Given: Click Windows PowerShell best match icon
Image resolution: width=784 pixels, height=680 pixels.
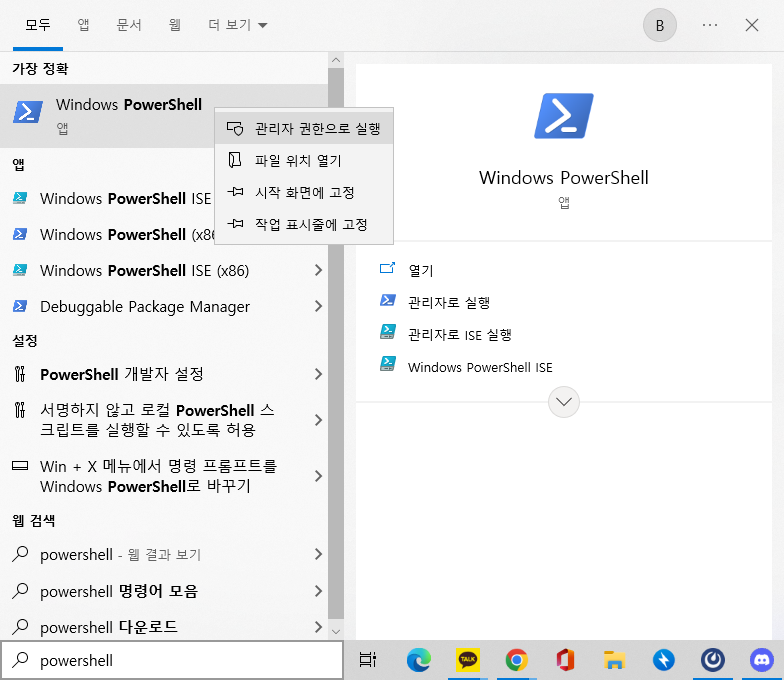Looking at the screenshot, I should tap(28, 112).
